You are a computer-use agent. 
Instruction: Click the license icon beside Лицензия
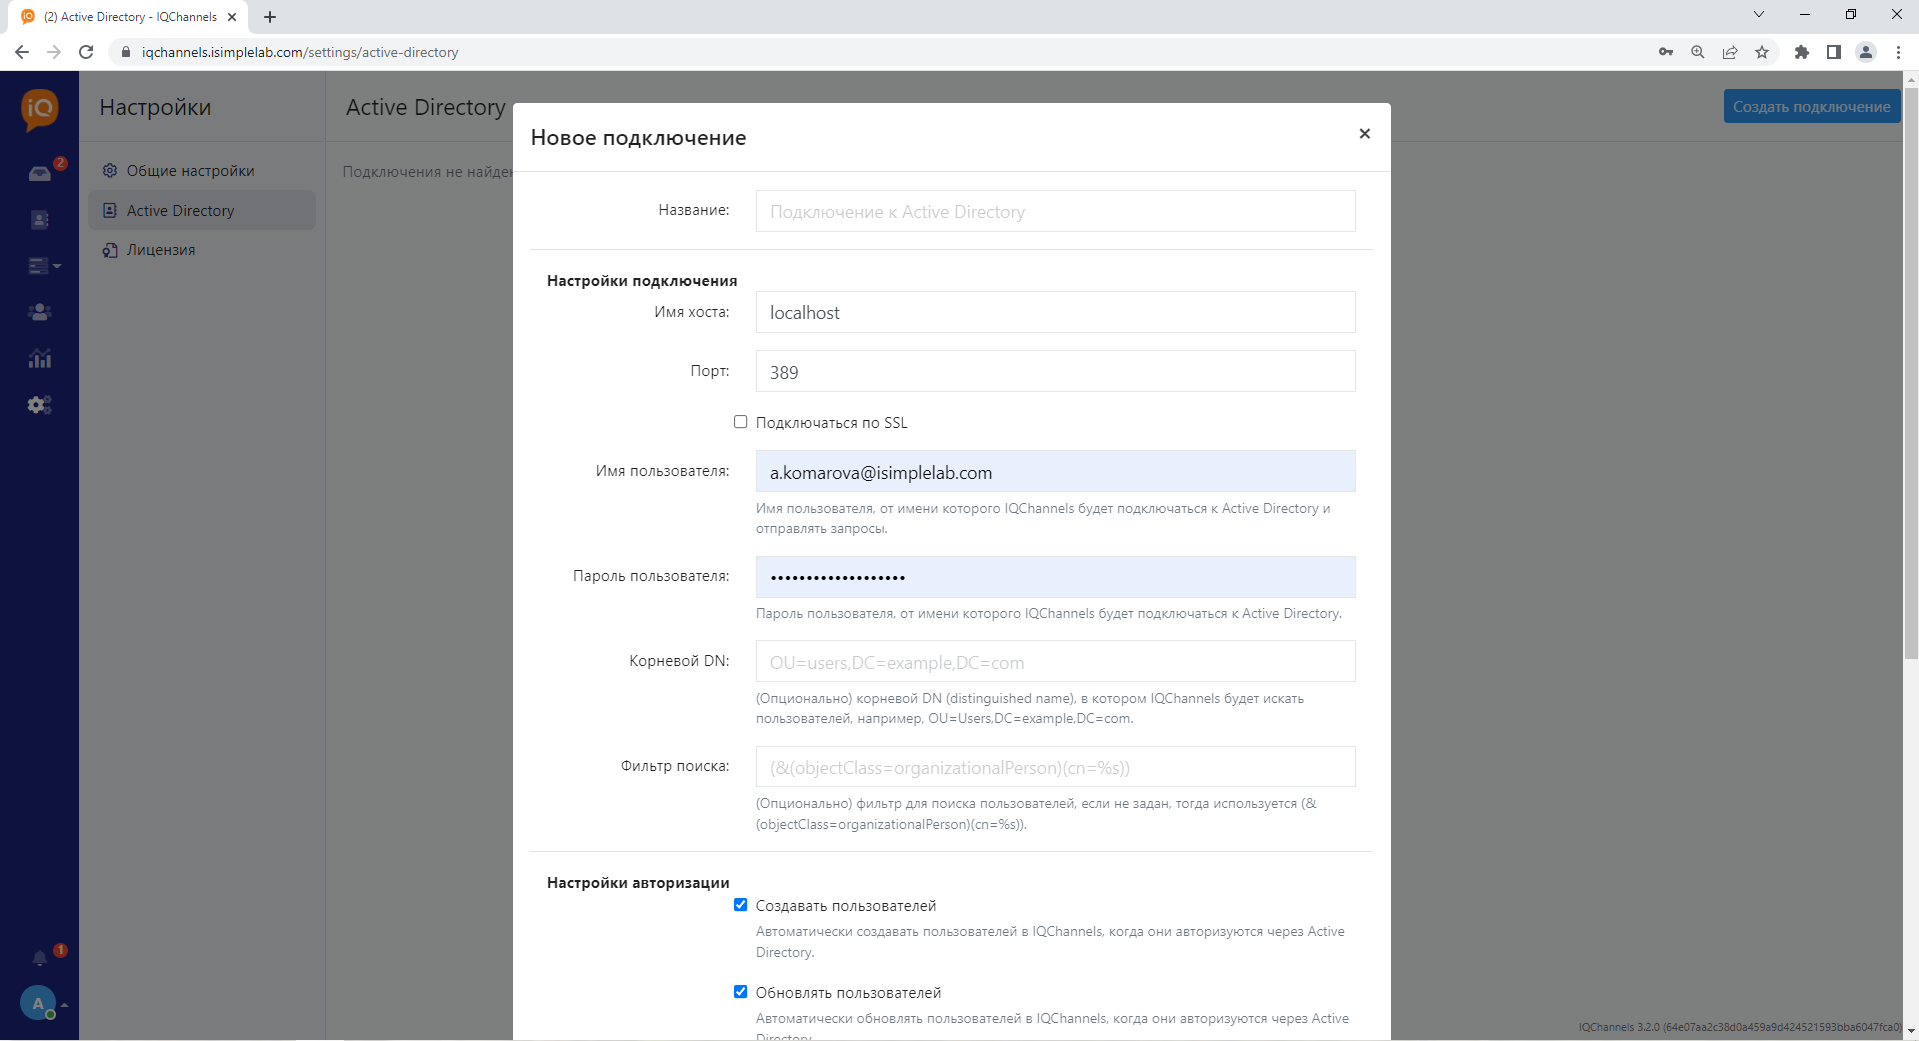tap(110, 250)
